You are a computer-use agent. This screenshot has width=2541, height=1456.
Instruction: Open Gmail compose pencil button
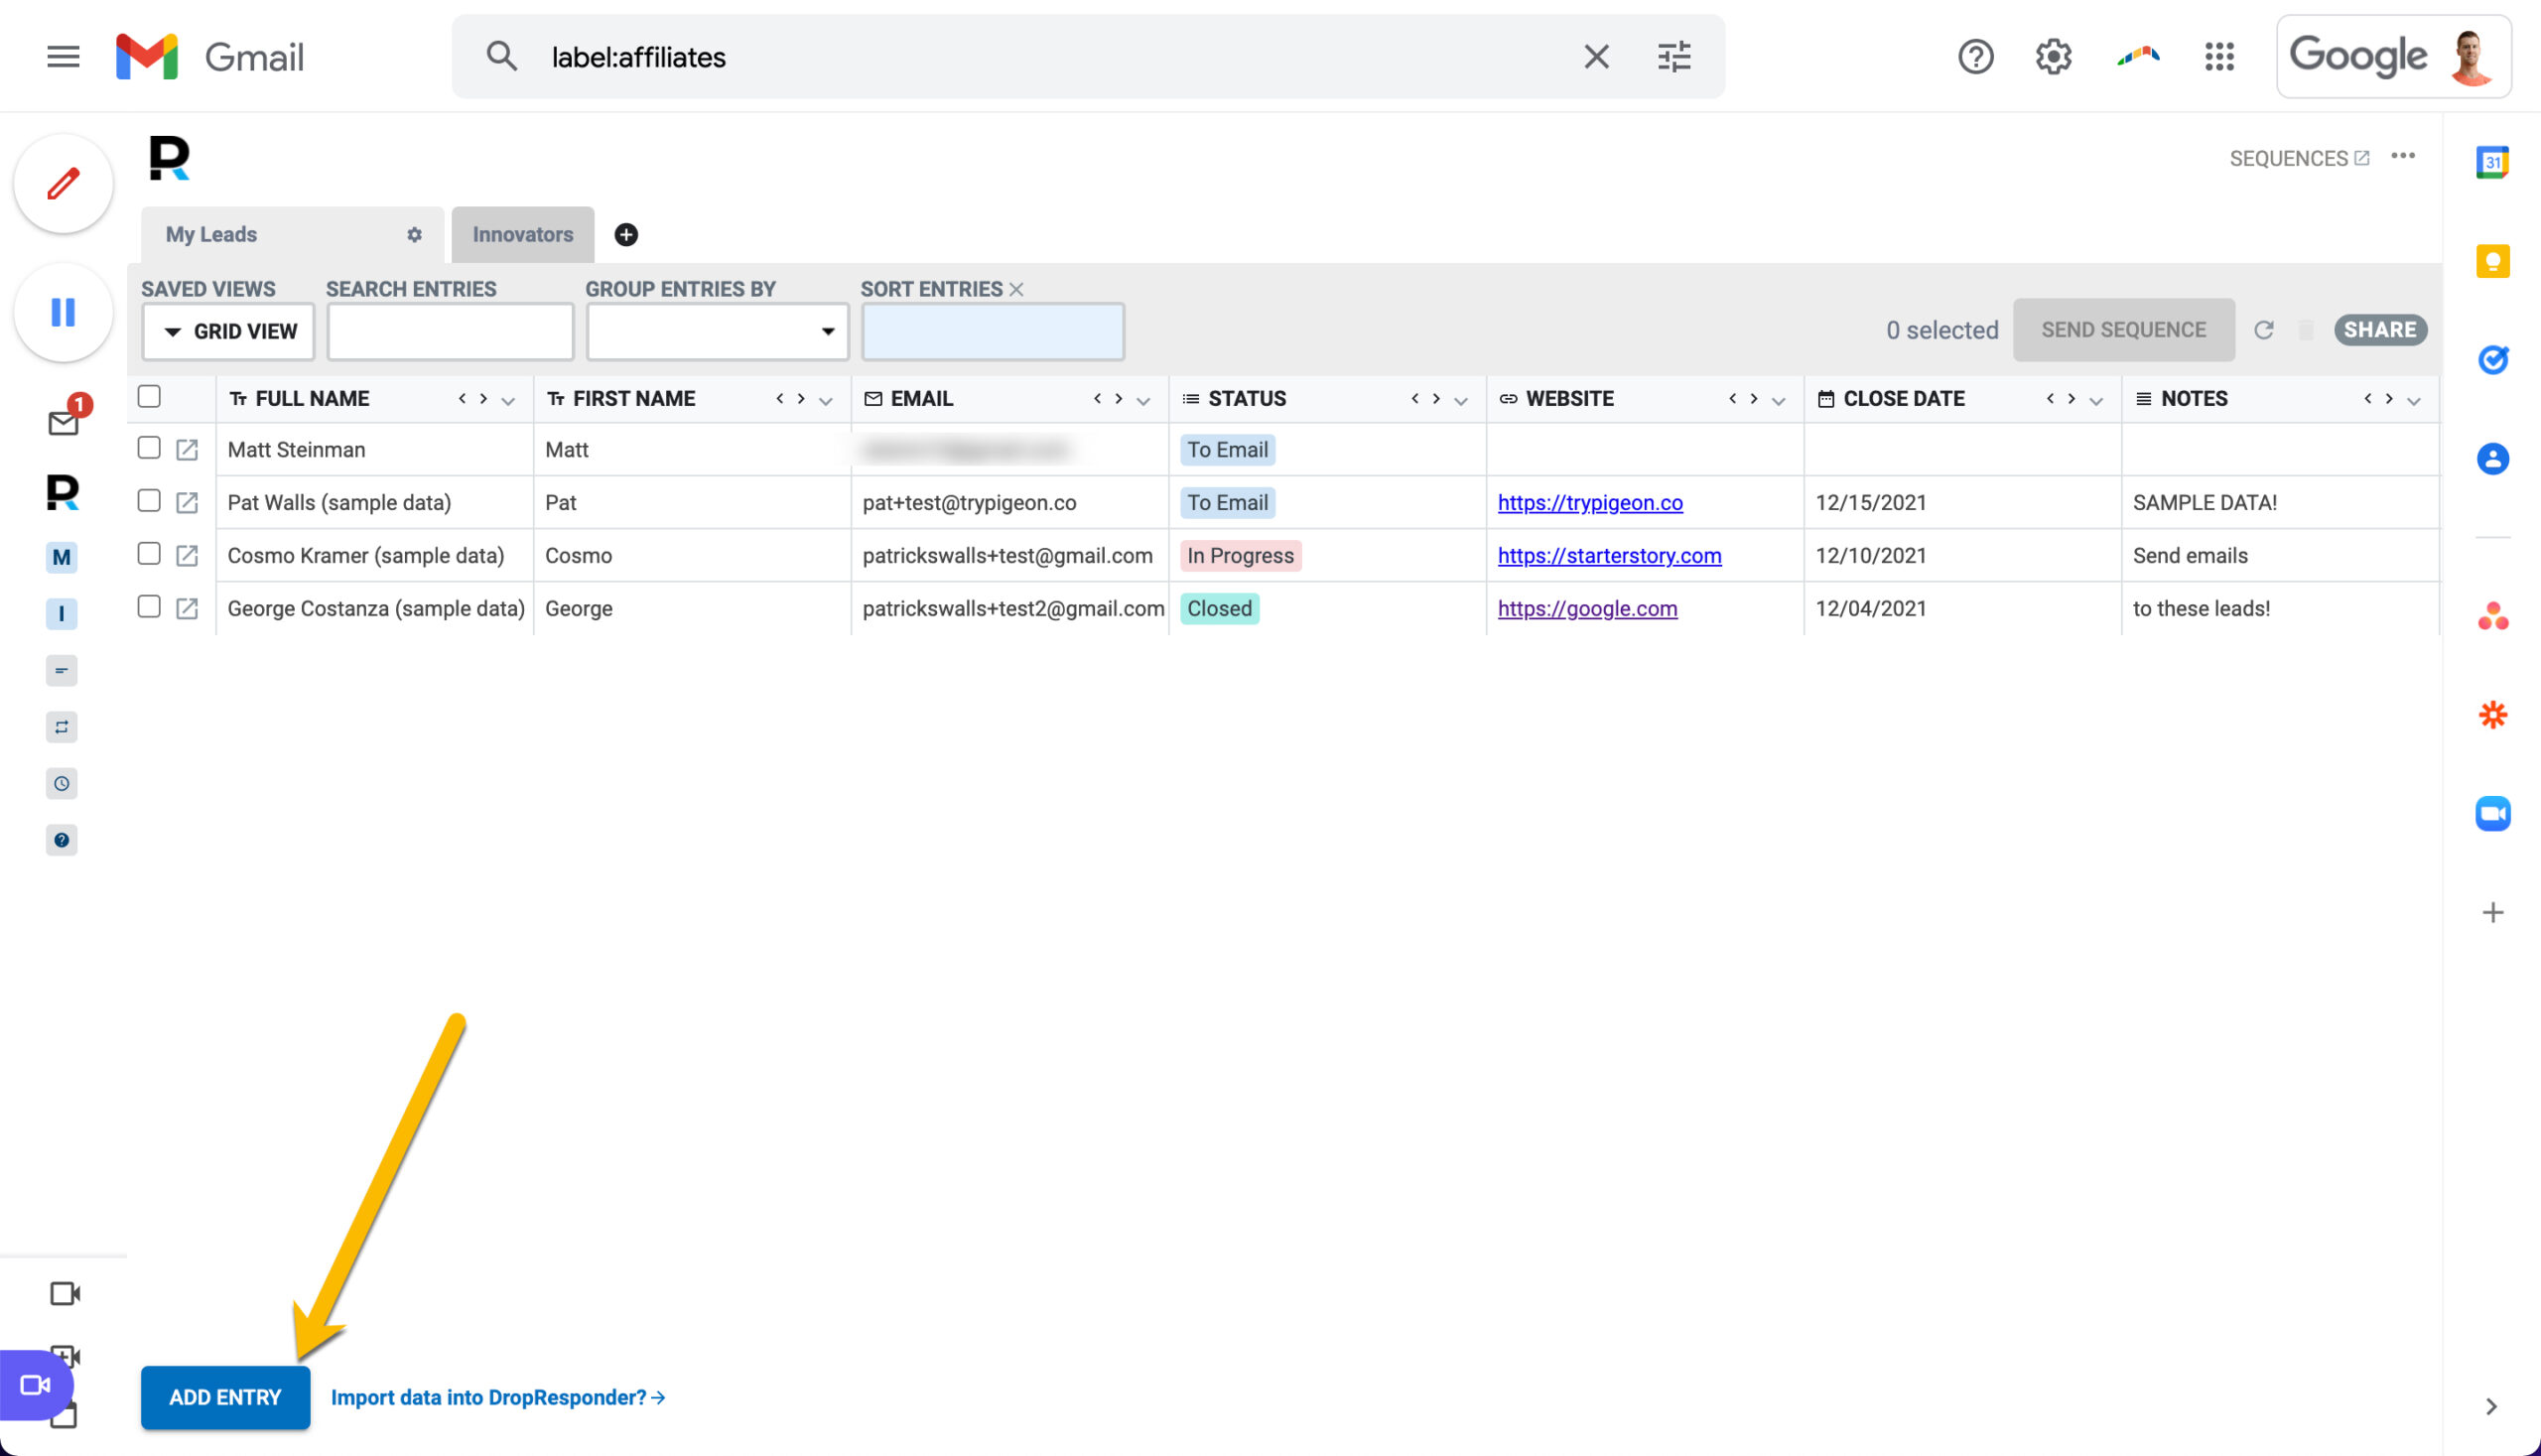(63, 184)
